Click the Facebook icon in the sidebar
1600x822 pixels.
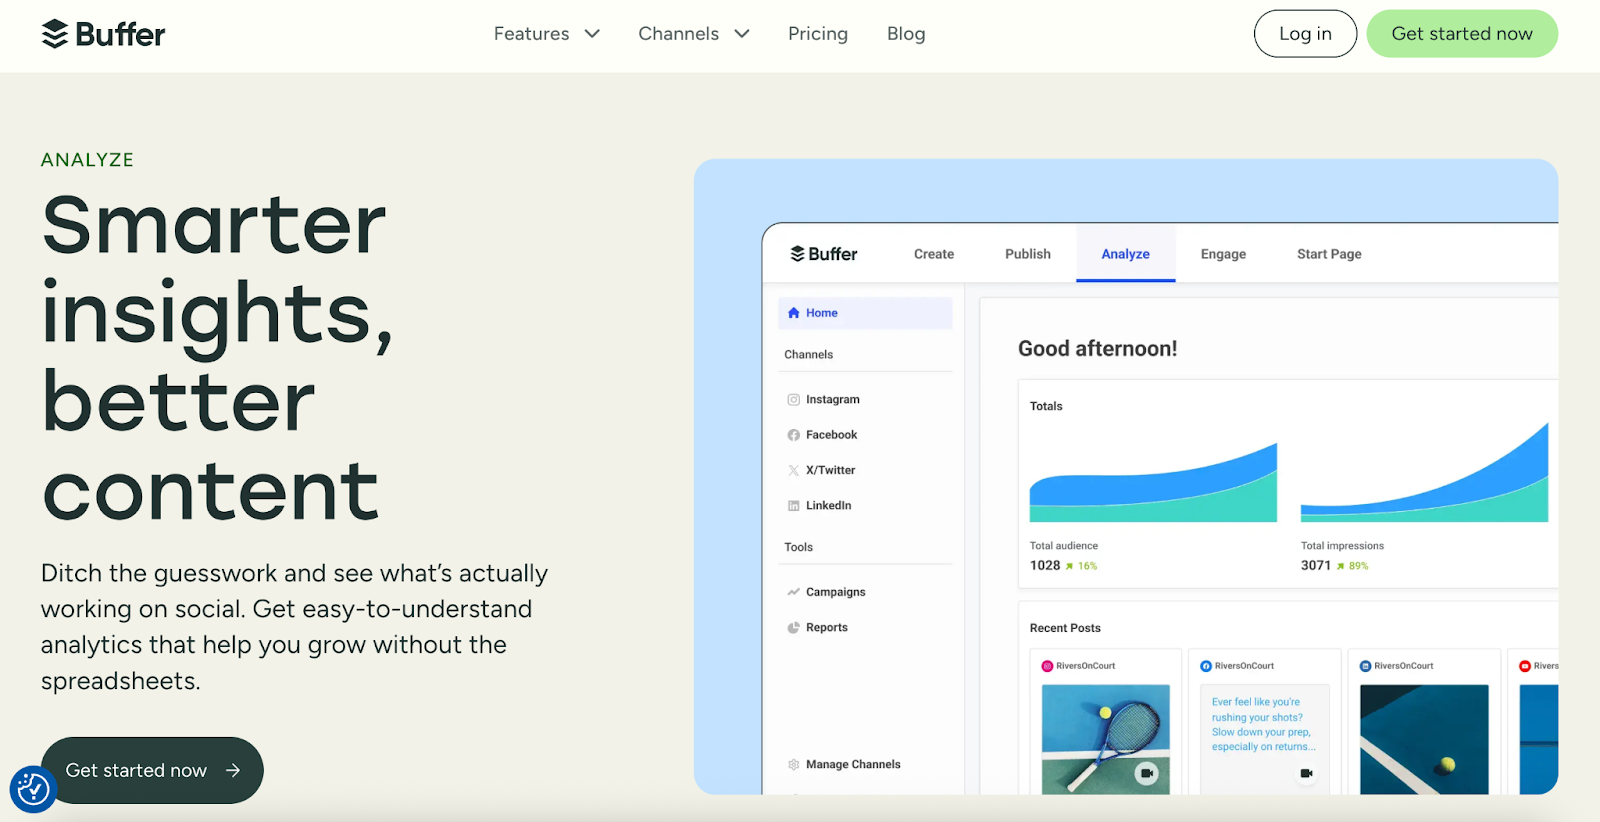[x=794, y=435]
